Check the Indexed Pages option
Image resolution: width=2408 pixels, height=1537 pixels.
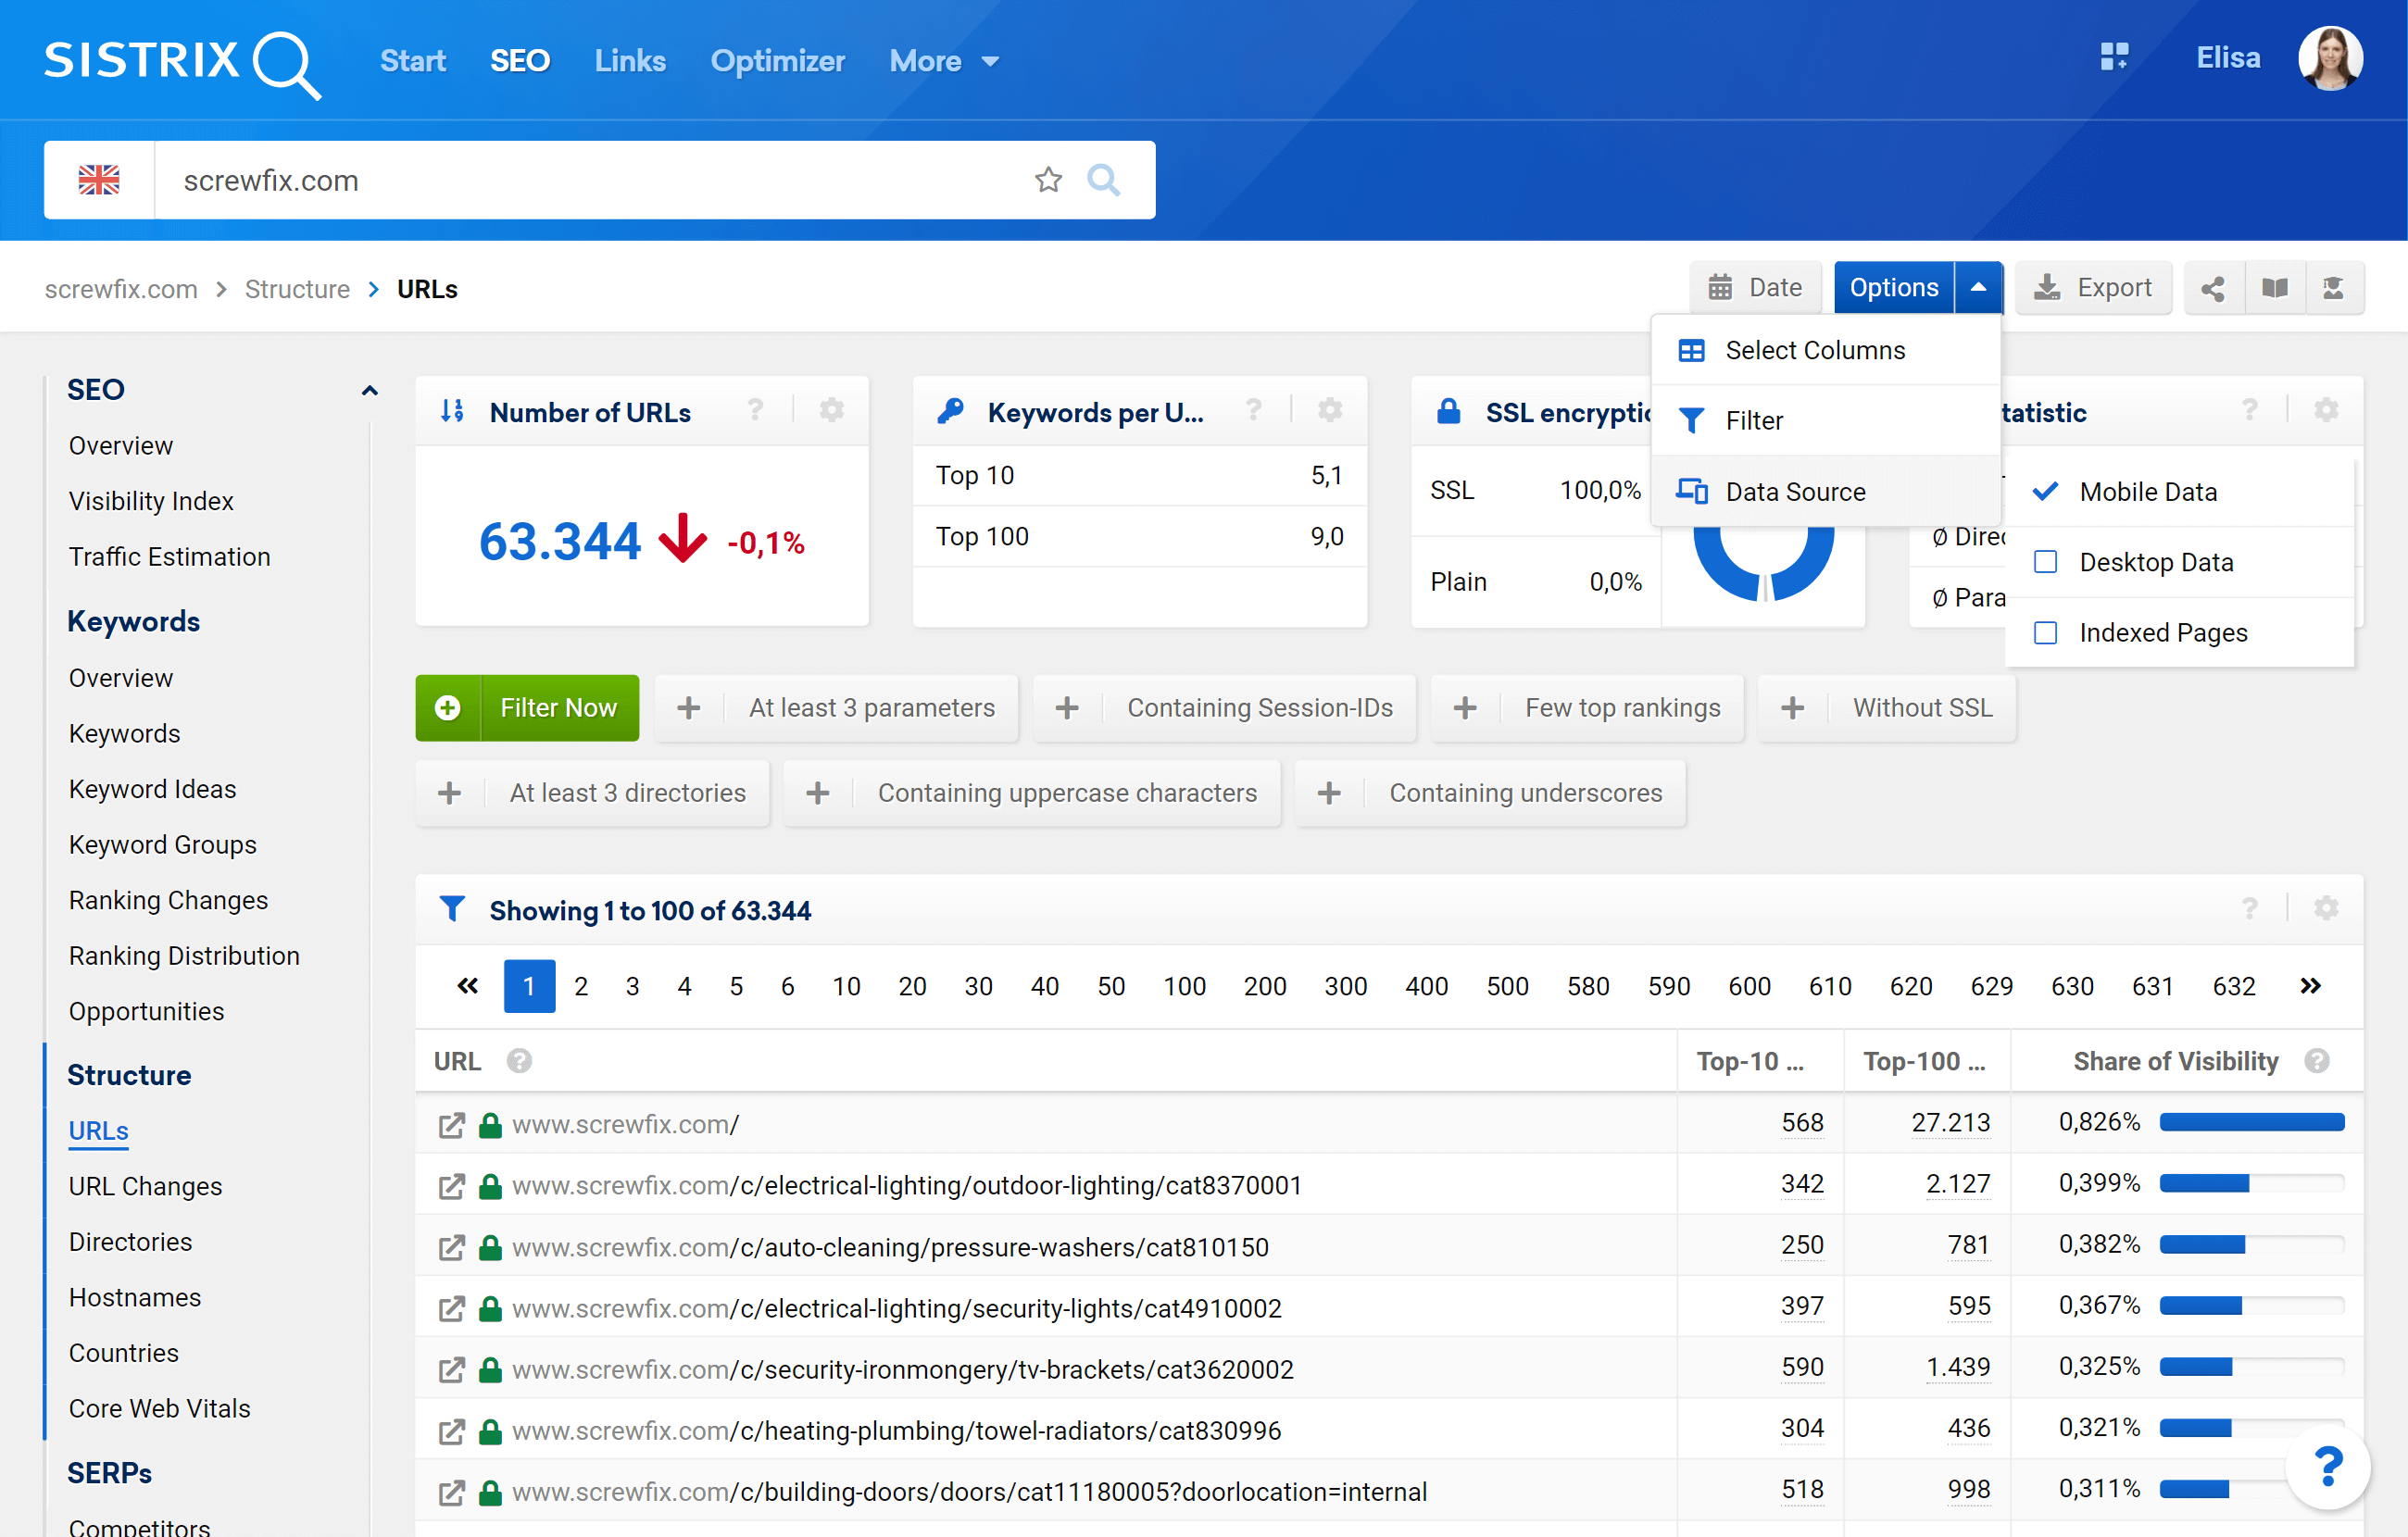[x=2046, y=632]
